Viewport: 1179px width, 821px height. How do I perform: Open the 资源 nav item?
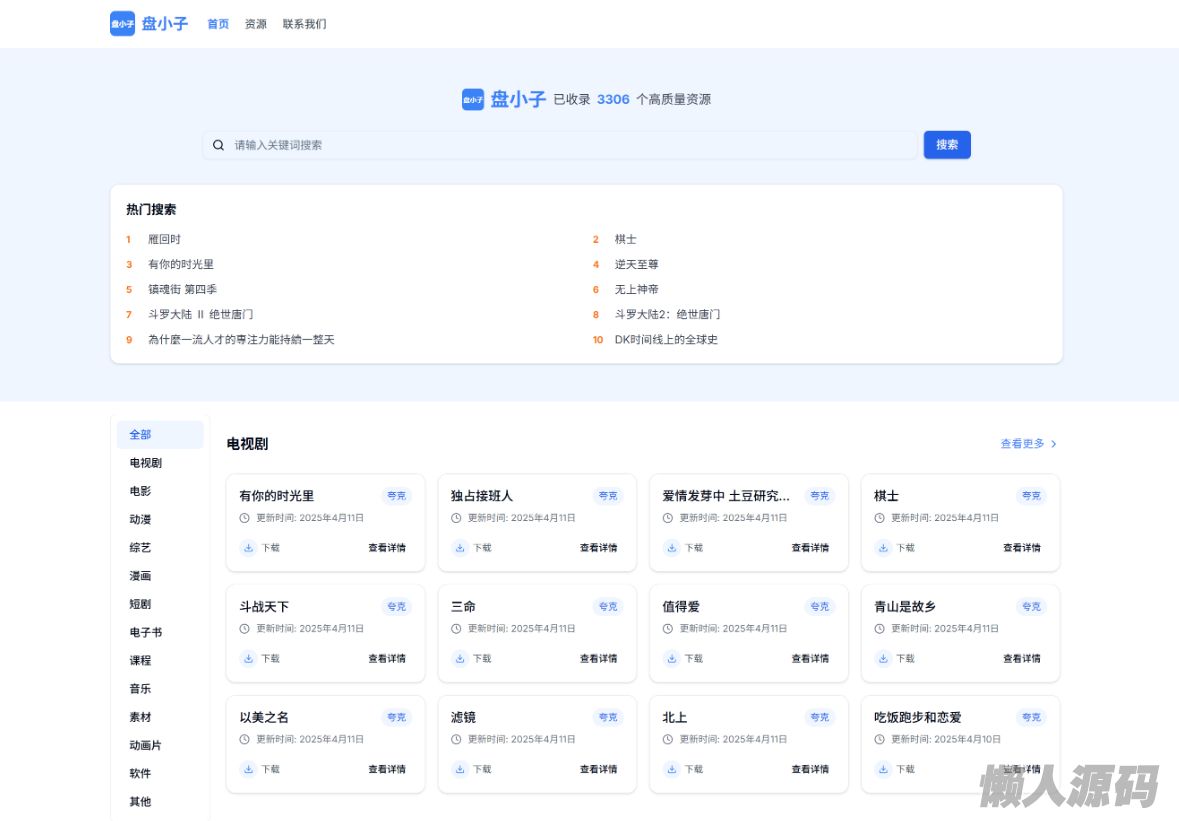point(256,24)
